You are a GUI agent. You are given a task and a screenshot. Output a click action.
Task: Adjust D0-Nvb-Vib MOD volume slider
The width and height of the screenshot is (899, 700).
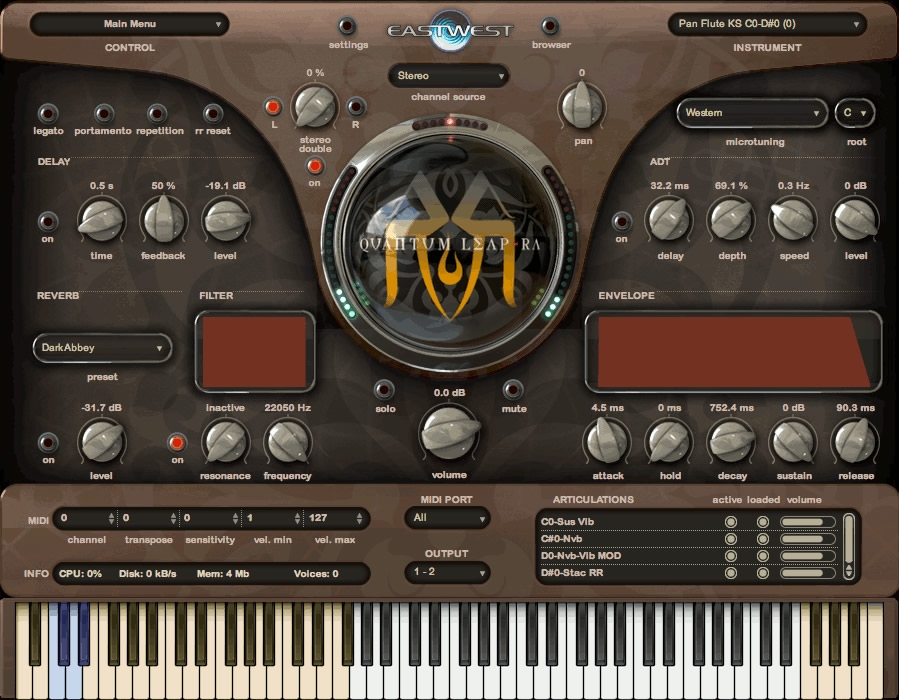[x=808, y=556]
